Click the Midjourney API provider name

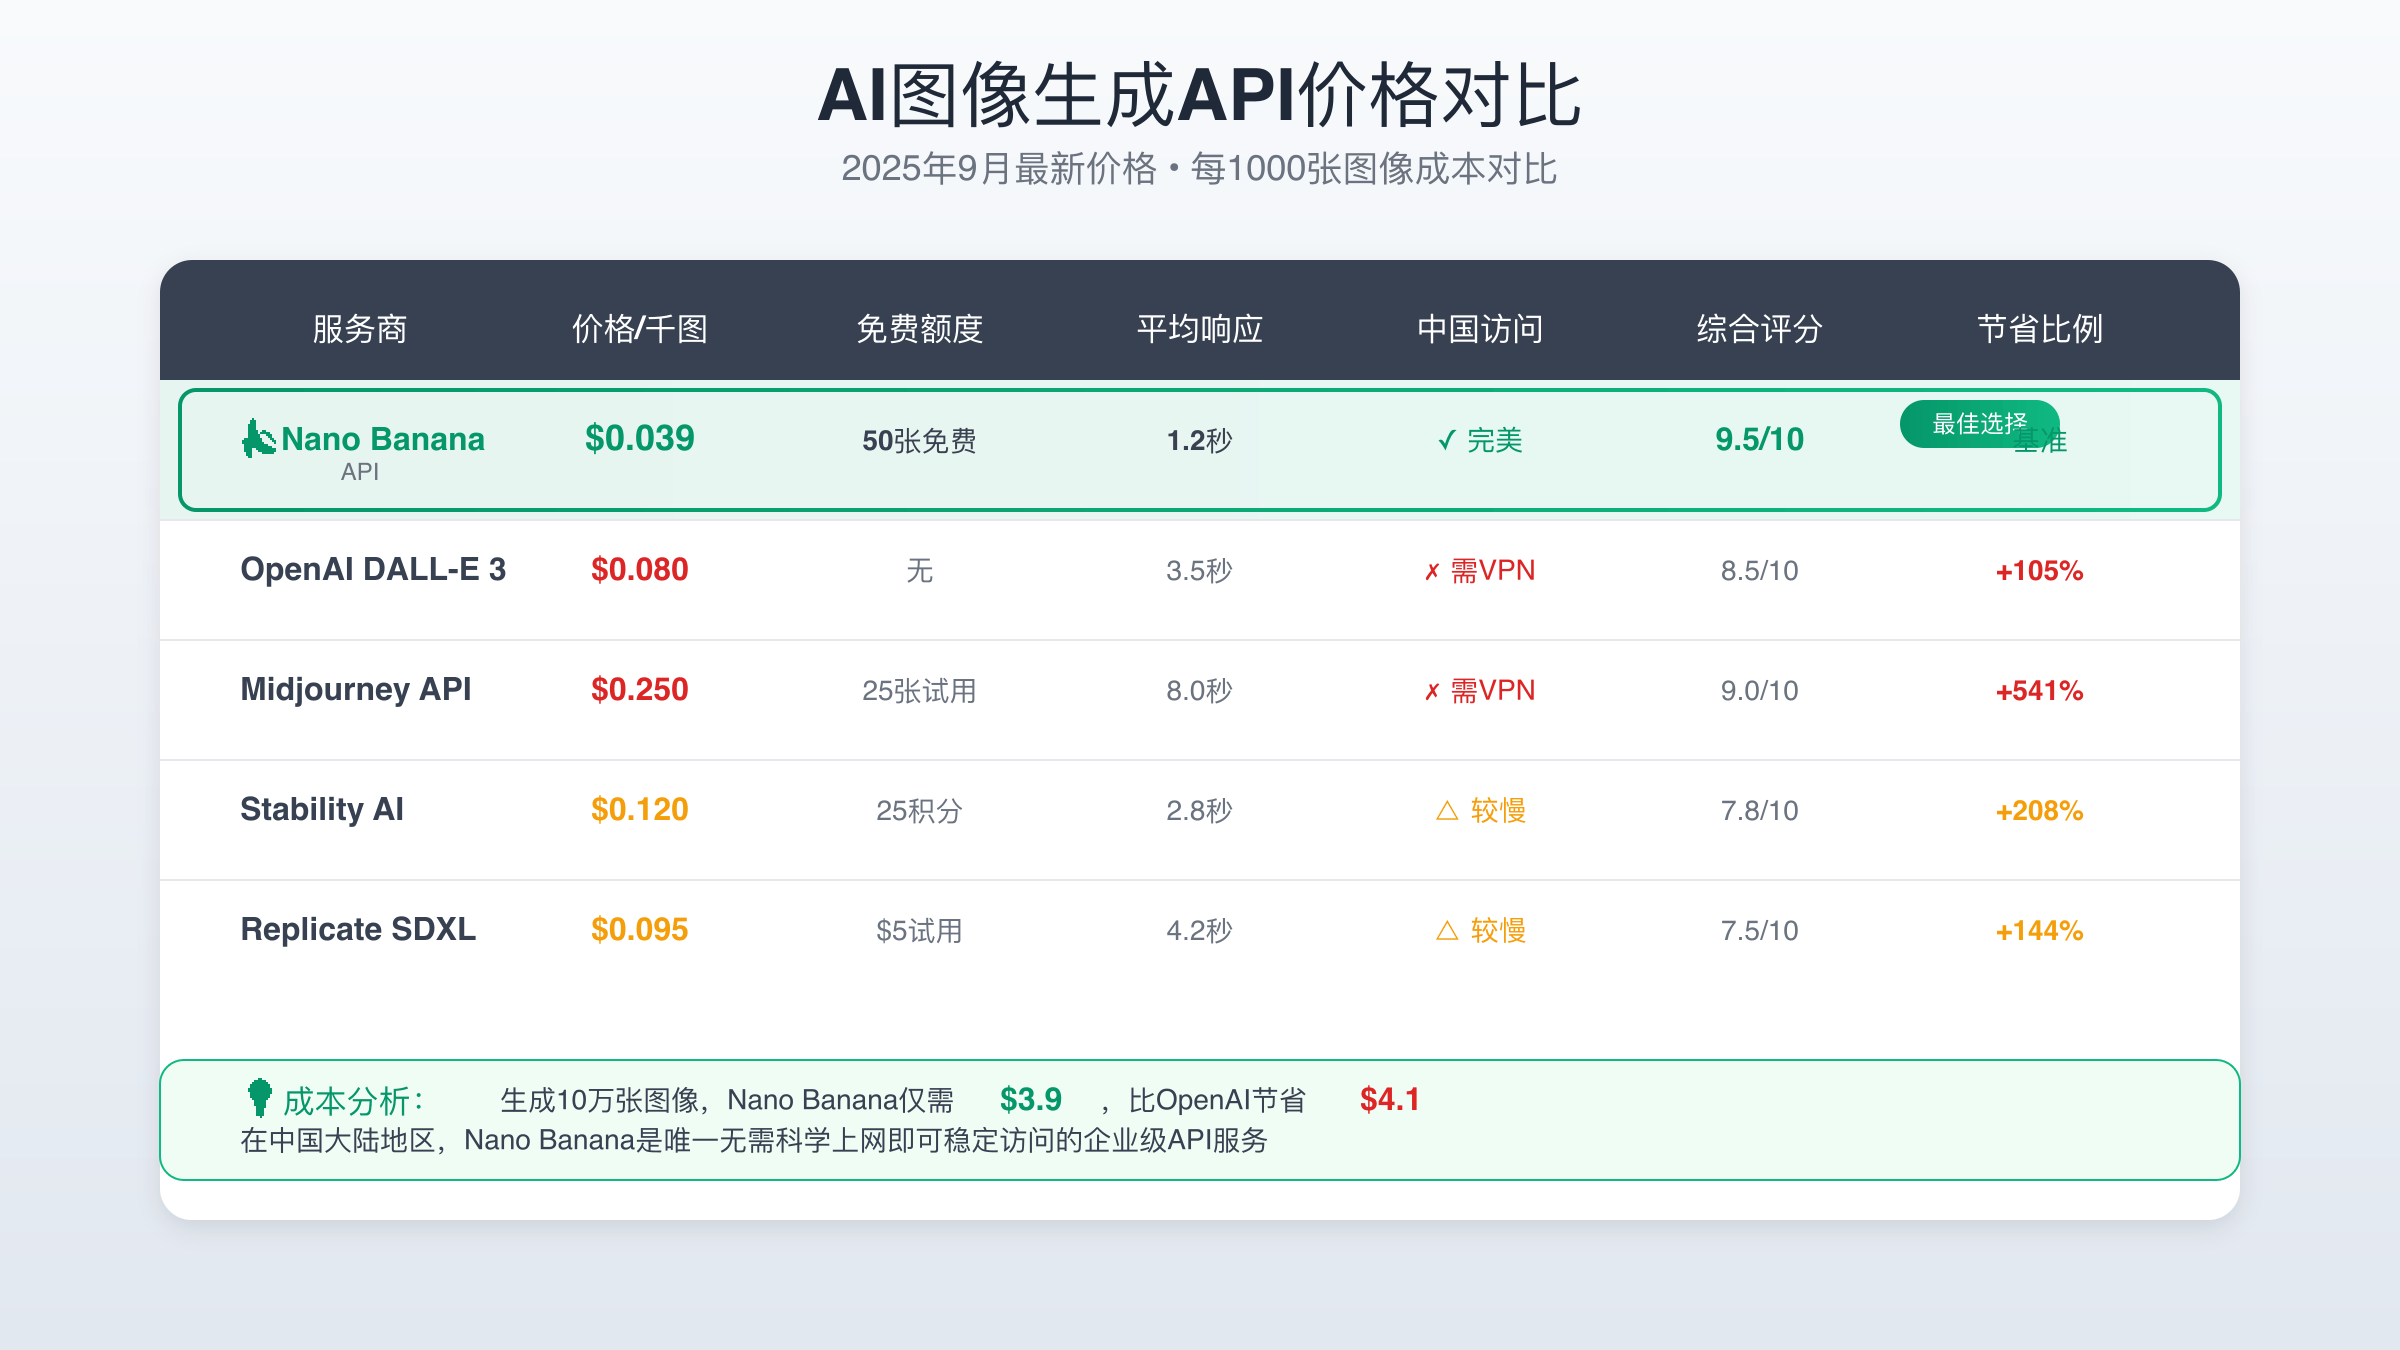click(x=356, y=689)
